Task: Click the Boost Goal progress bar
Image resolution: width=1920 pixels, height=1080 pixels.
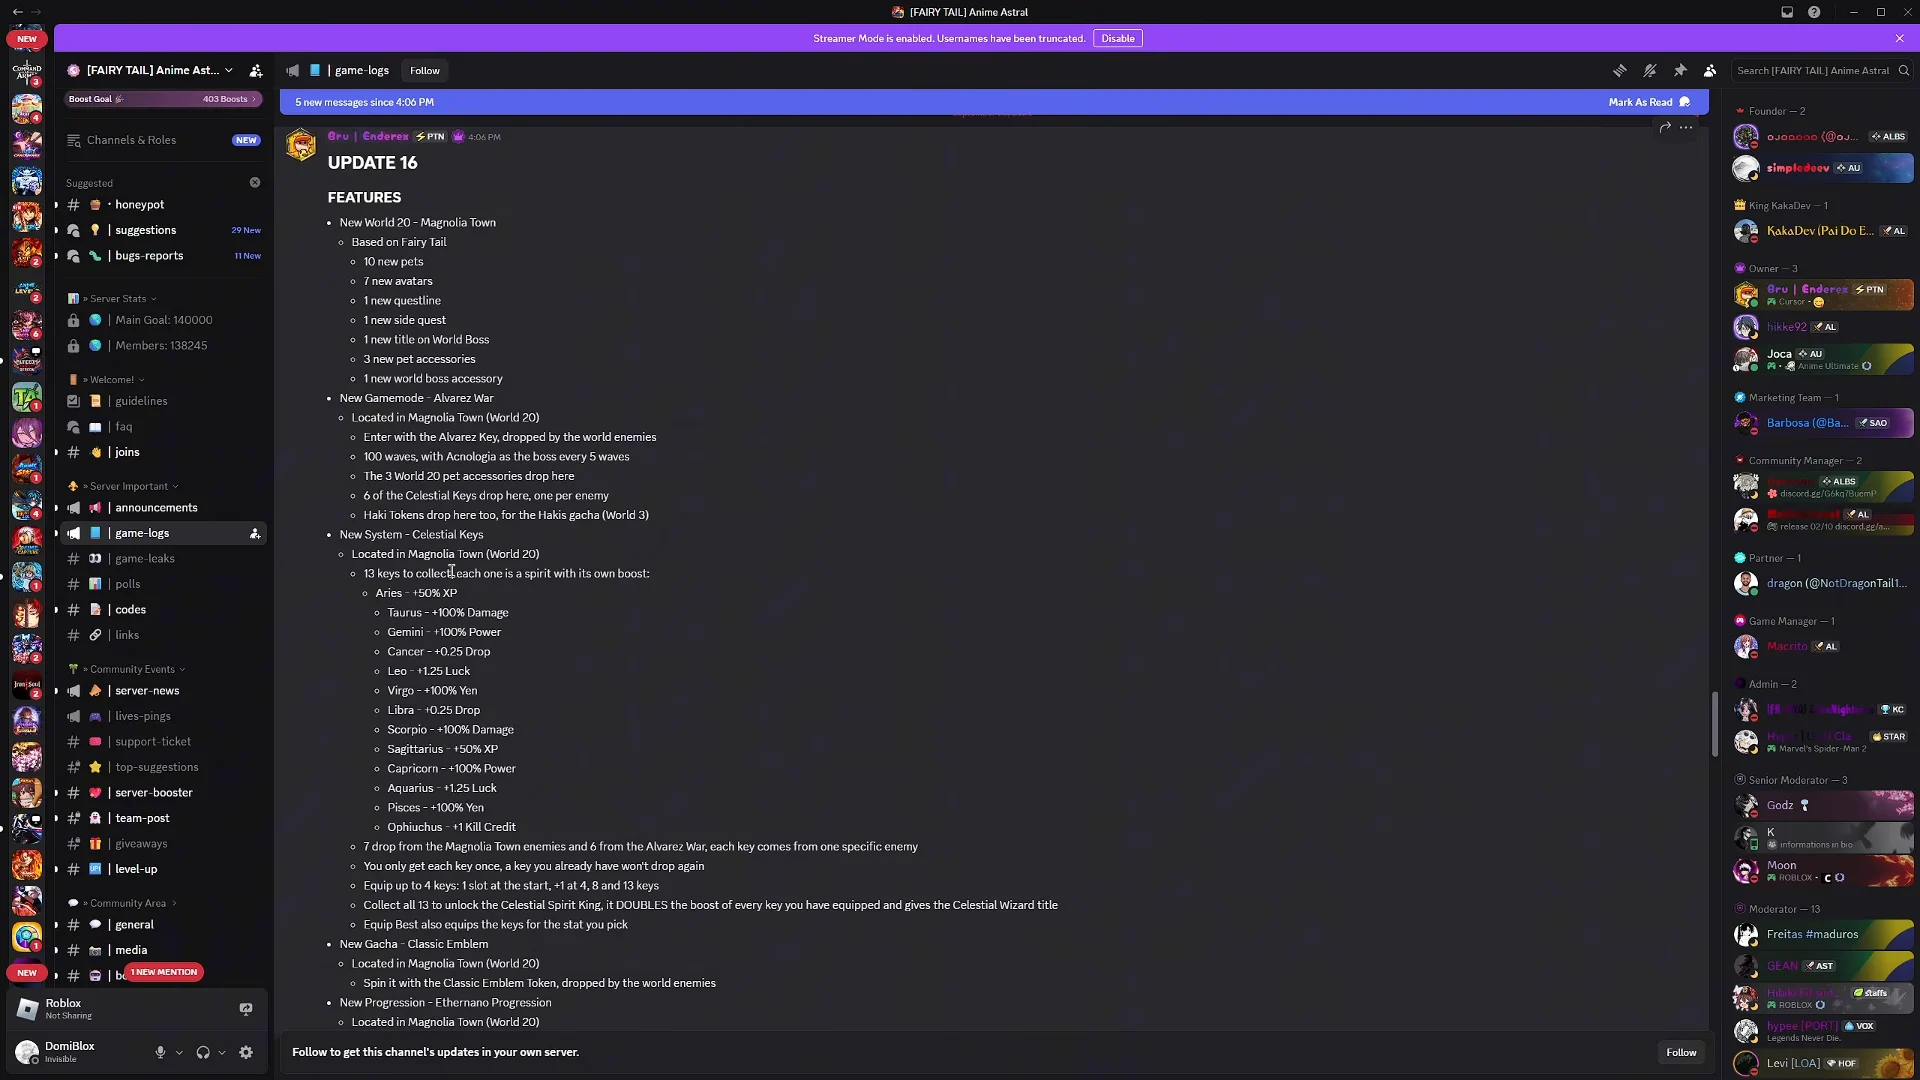Action: [x=163, y=99]
